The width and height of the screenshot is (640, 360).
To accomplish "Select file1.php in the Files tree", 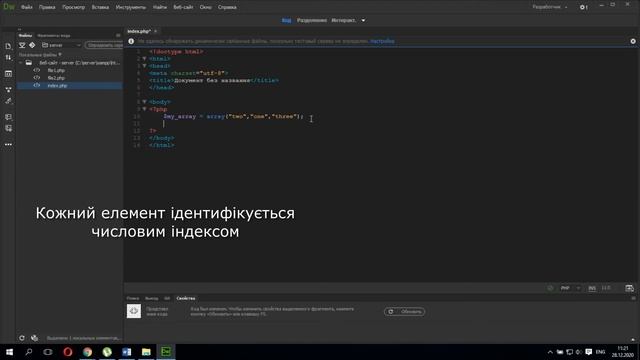I will [x=56, y=71].
